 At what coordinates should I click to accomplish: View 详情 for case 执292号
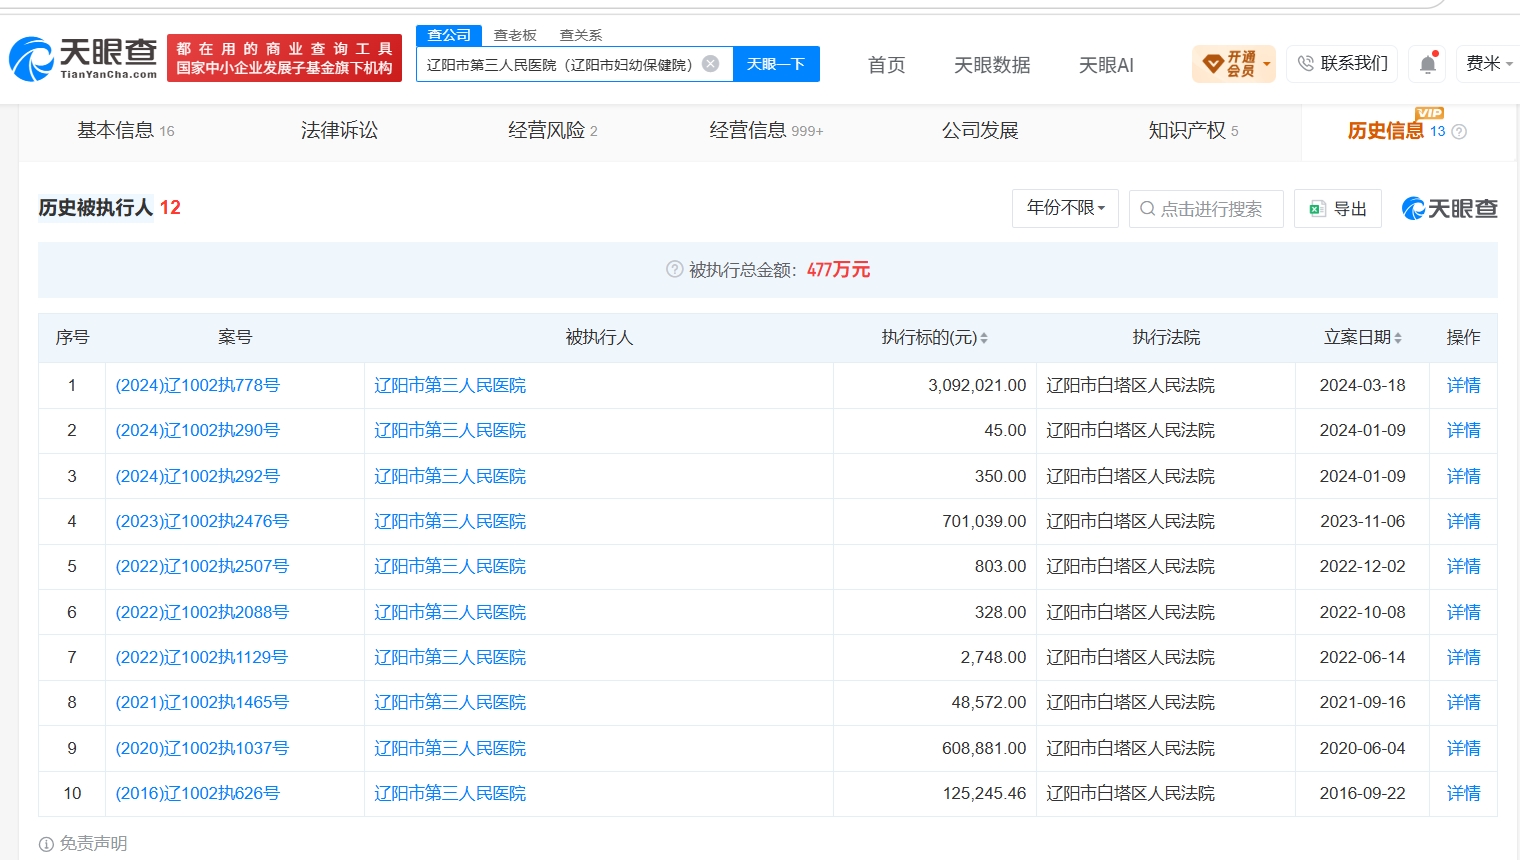coord(1463,476)
